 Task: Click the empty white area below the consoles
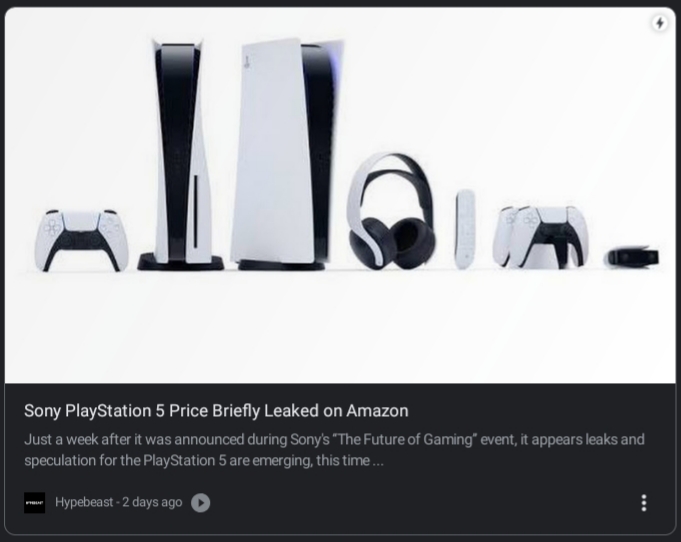[340, 330]
